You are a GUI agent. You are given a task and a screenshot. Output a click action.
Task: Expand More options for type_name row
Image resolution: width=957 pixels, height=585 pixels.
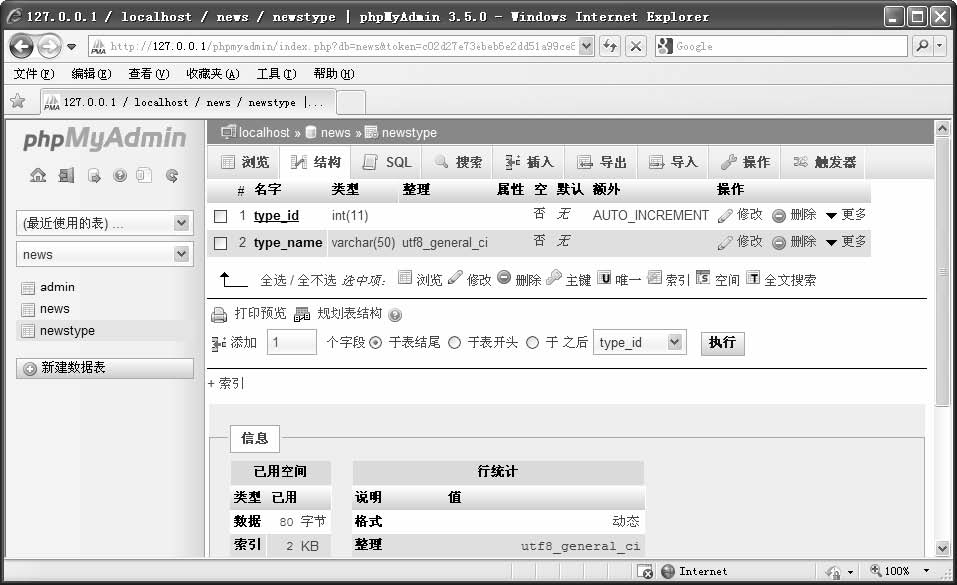click(846, 242)
